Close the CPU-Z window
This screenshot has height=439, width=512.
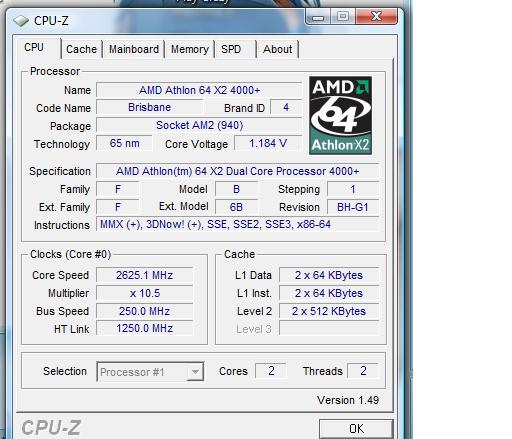coord(376,16)
